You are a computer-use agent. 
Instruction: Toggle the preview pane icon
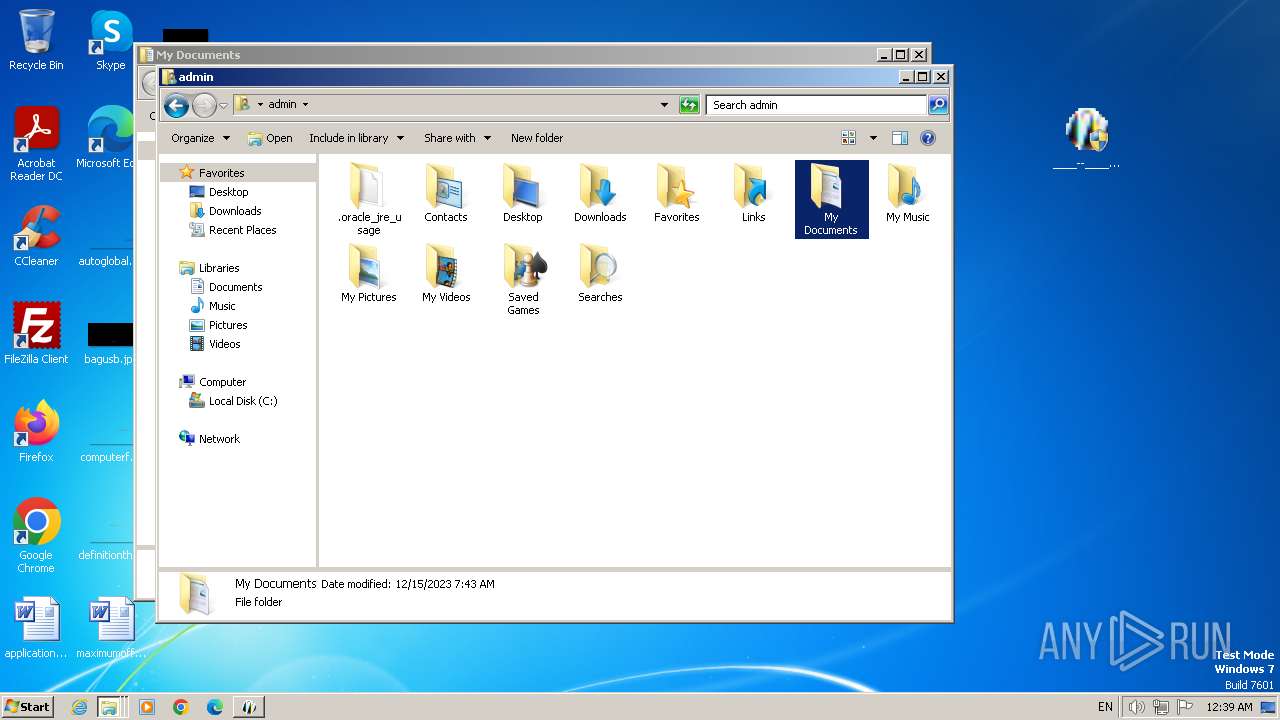tap(899, 138)
